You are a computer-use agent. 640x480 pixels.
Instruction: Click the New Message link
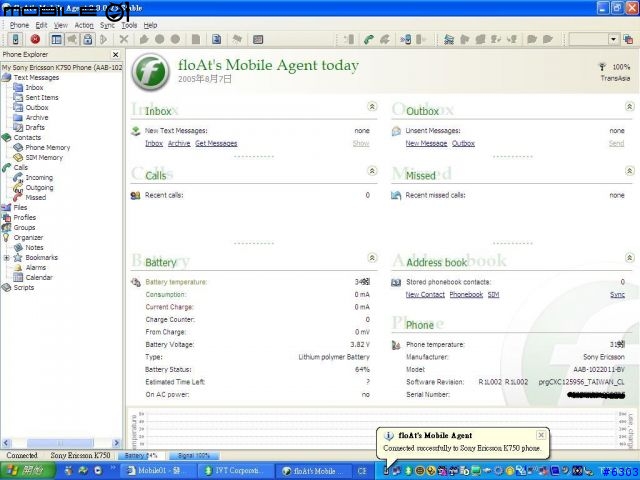[x=426, y=143]
